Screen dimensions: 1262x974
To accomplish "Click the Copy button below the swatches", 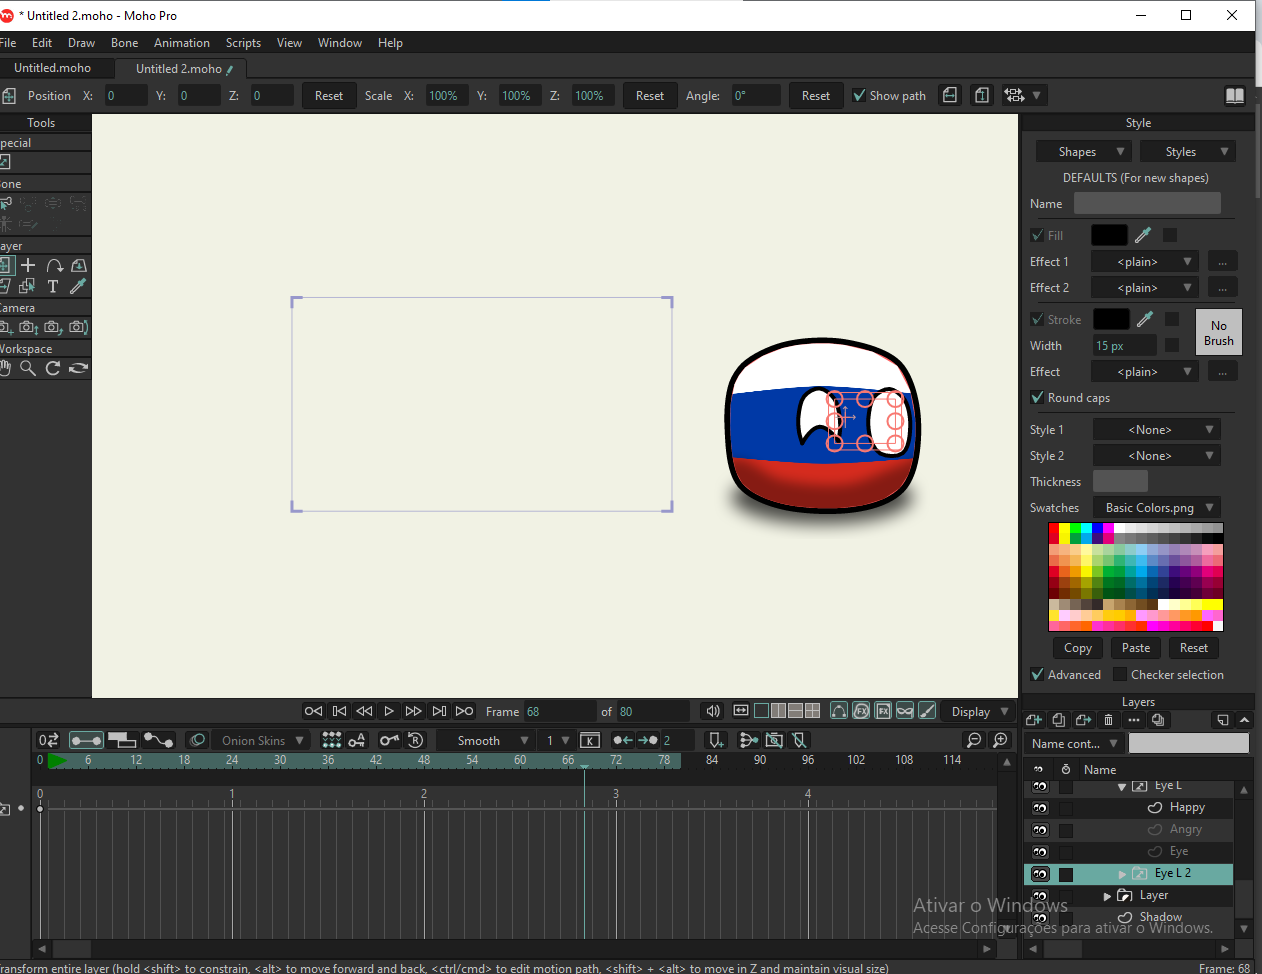I will (x=1077, y=647).
